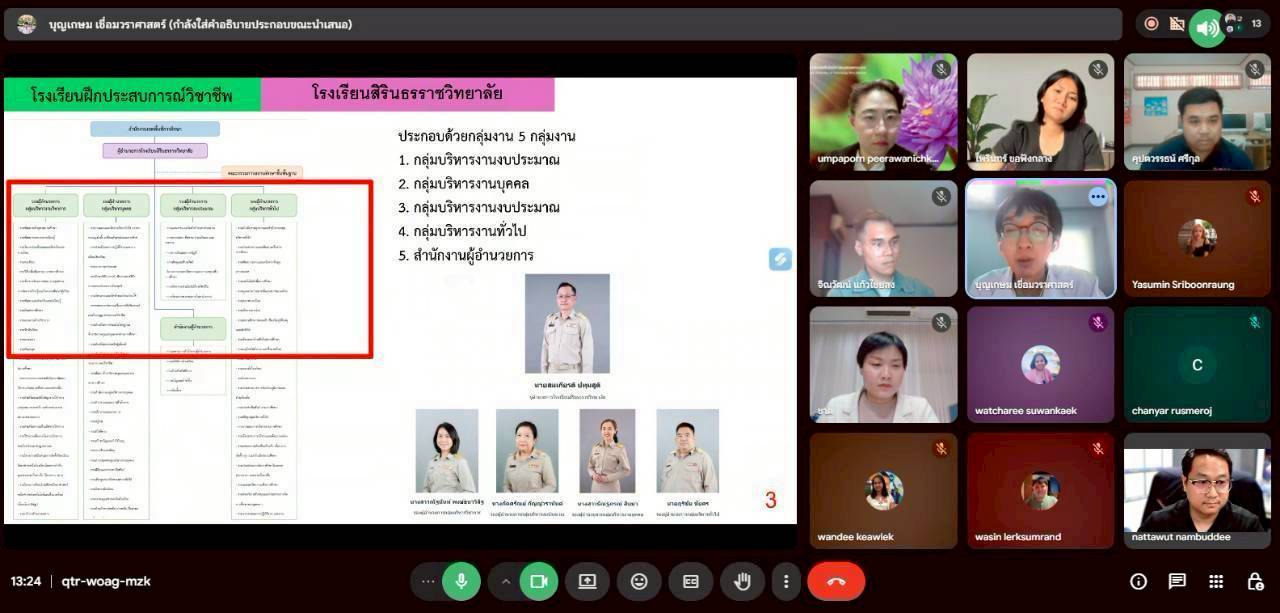Viewport: 1280px width, 613px height.
Task: Click the recording indicator icon
Action: click(x=1151, y=24)
